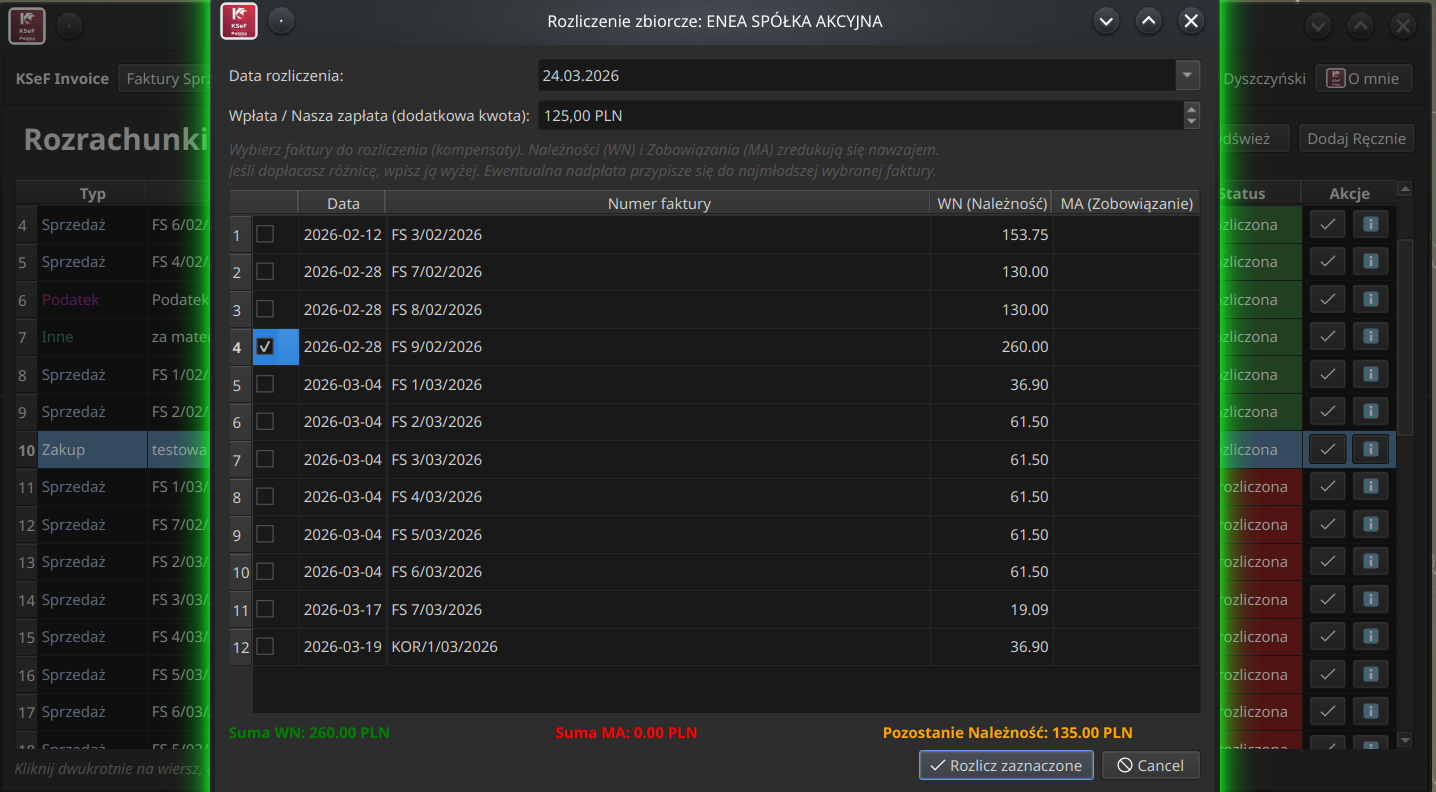
Task: Click the KSeF logo icon in the dialog title bar
Action: [239, 21]
